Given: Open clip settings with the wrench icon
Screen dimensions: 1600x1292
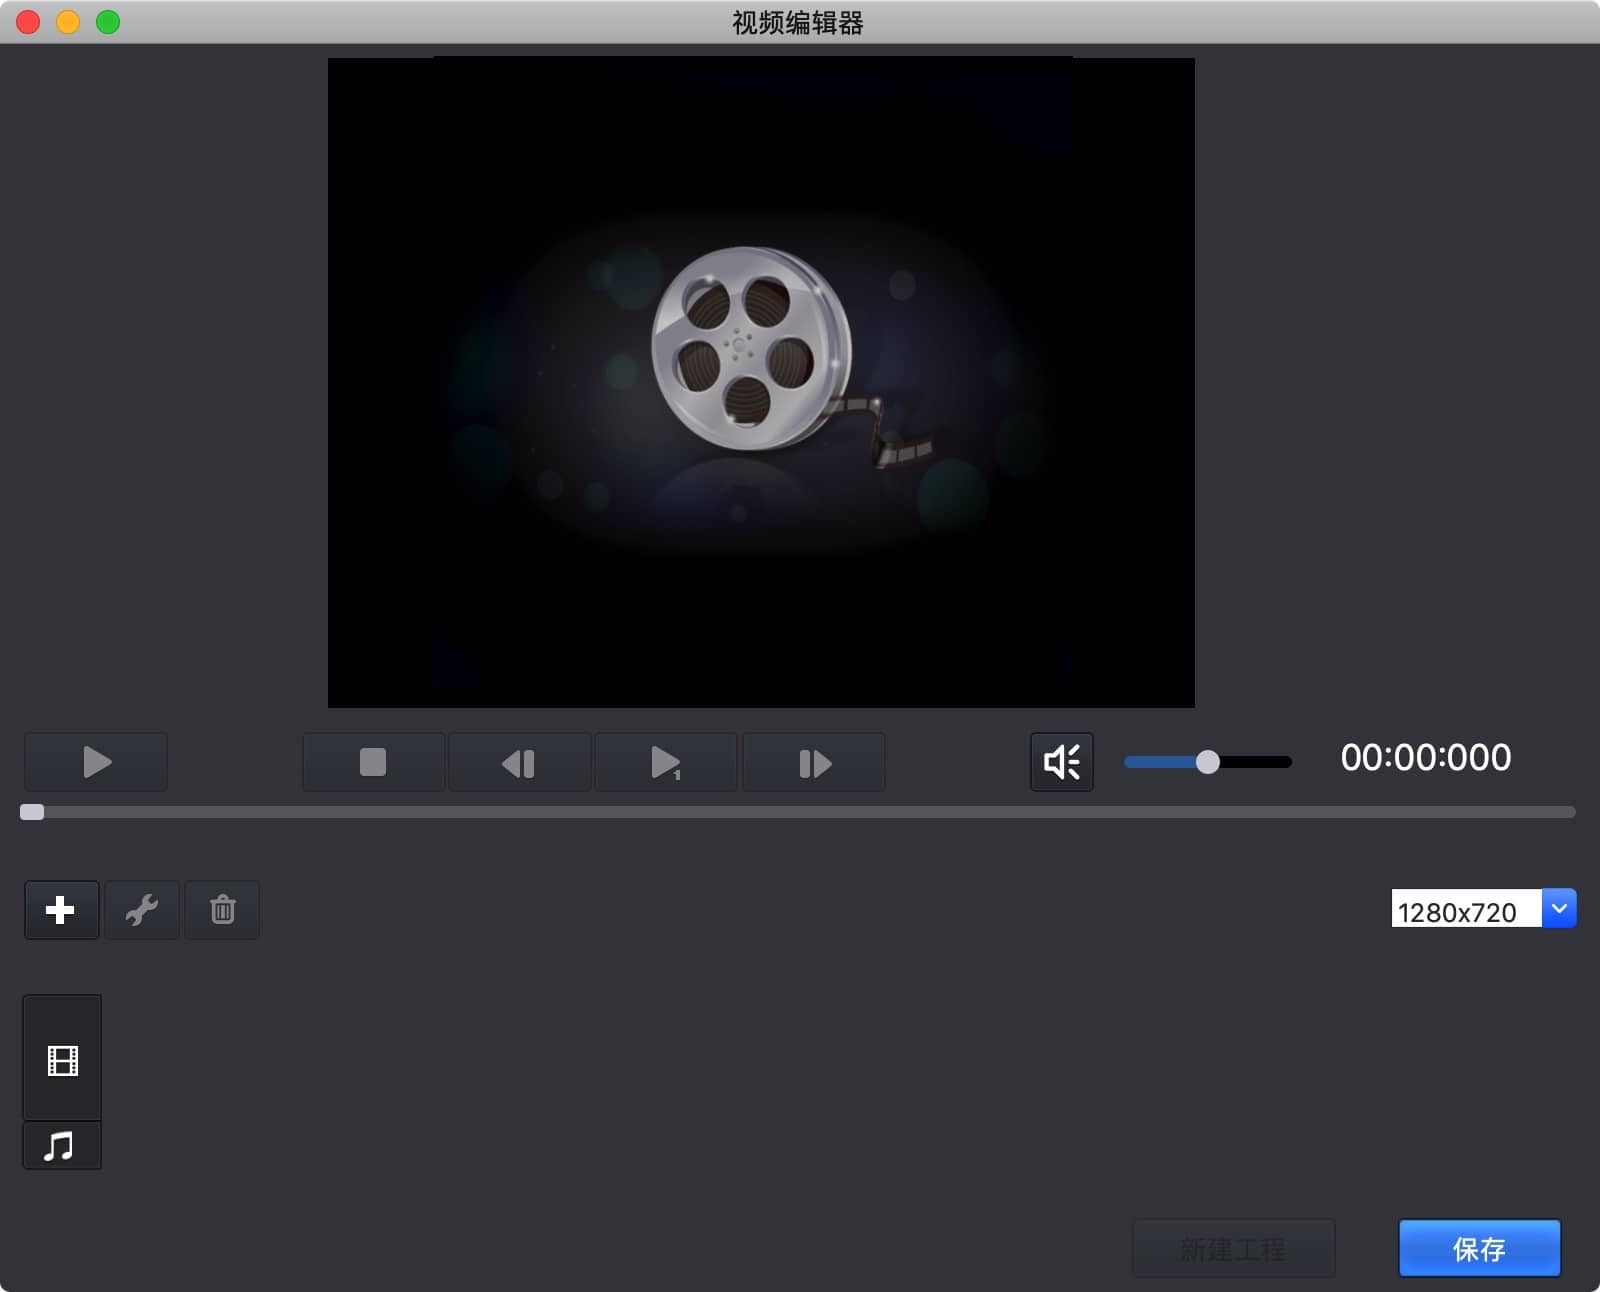Looking at the screenshot, I should pos(142,910).
